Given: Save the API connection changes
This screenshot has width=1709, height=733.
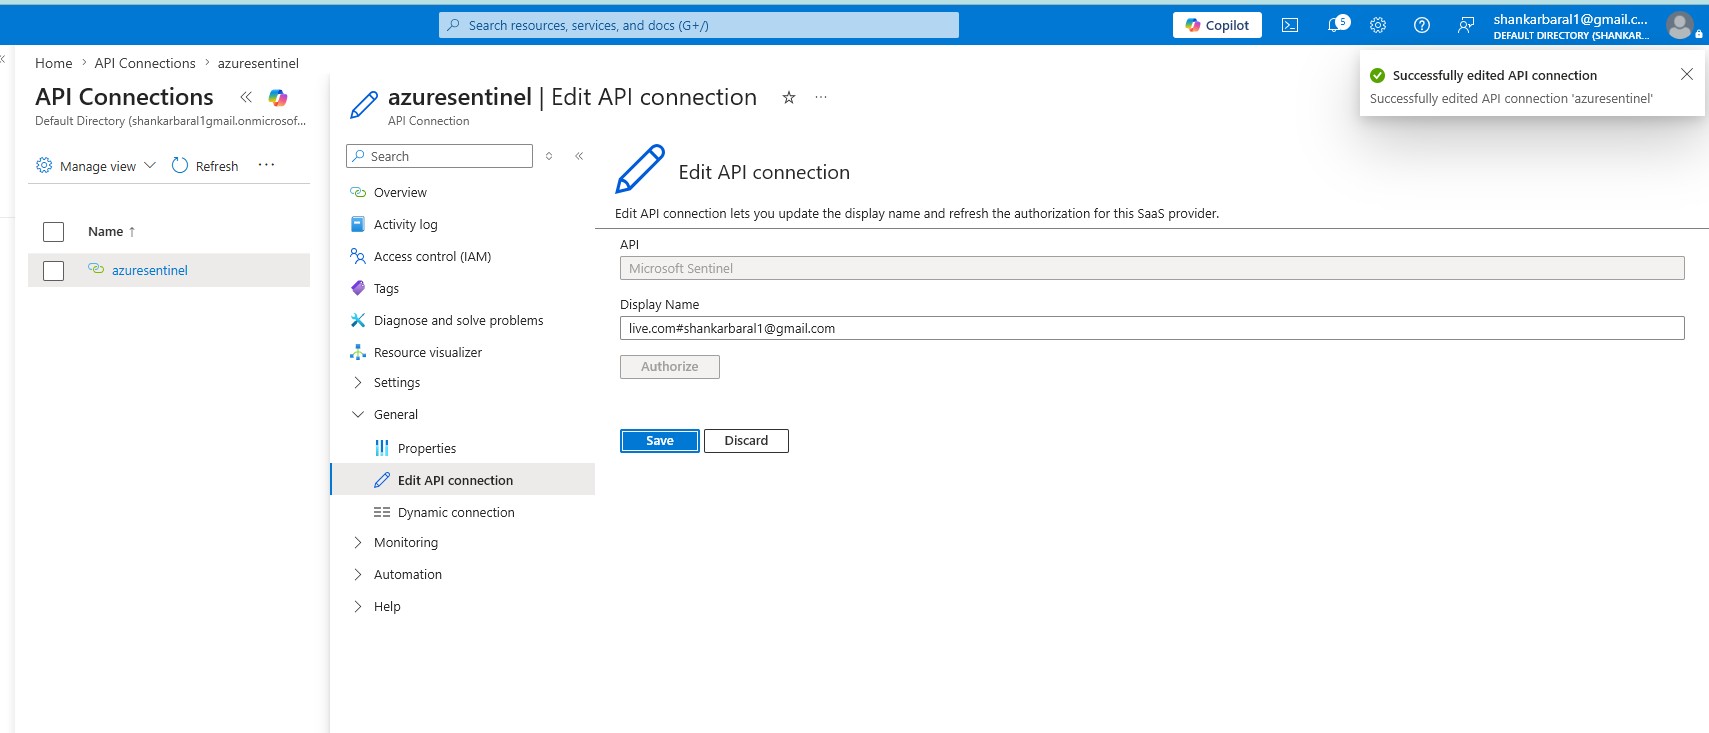Looking at the screenshot, I should click(660, 441).
